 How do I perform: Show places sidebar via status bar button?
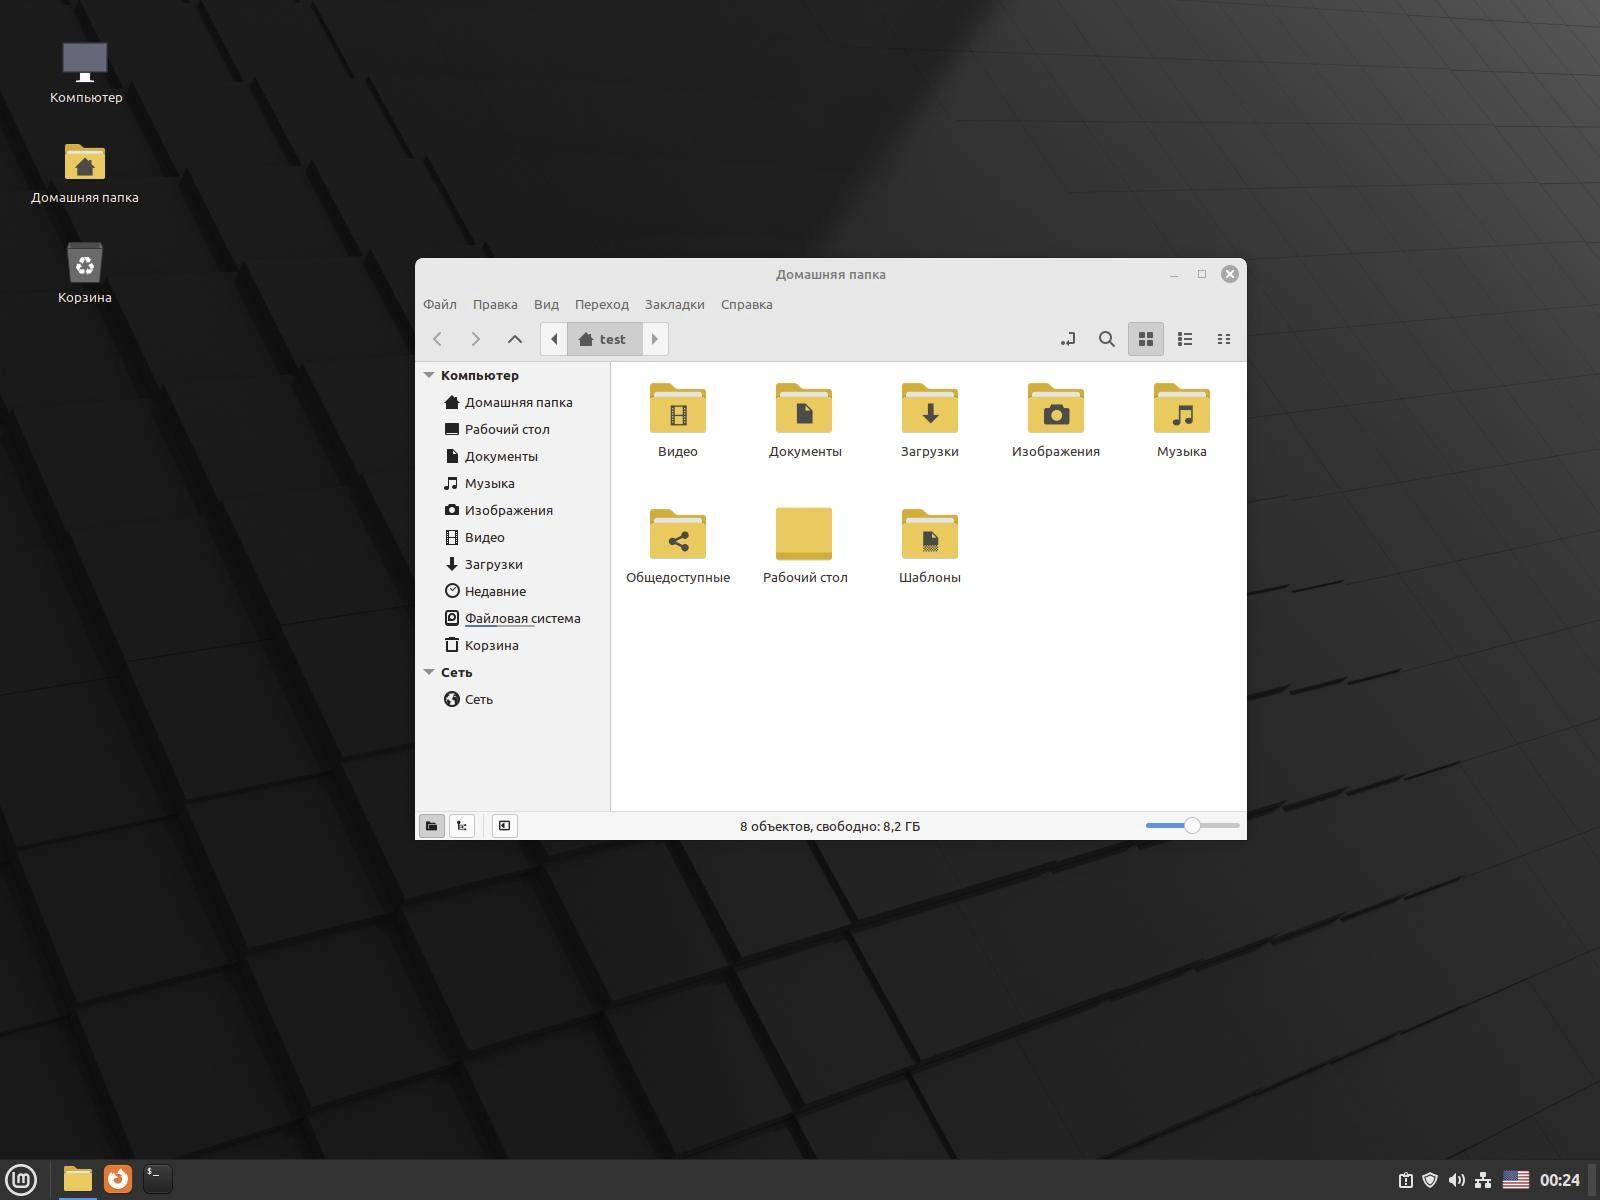432,826
